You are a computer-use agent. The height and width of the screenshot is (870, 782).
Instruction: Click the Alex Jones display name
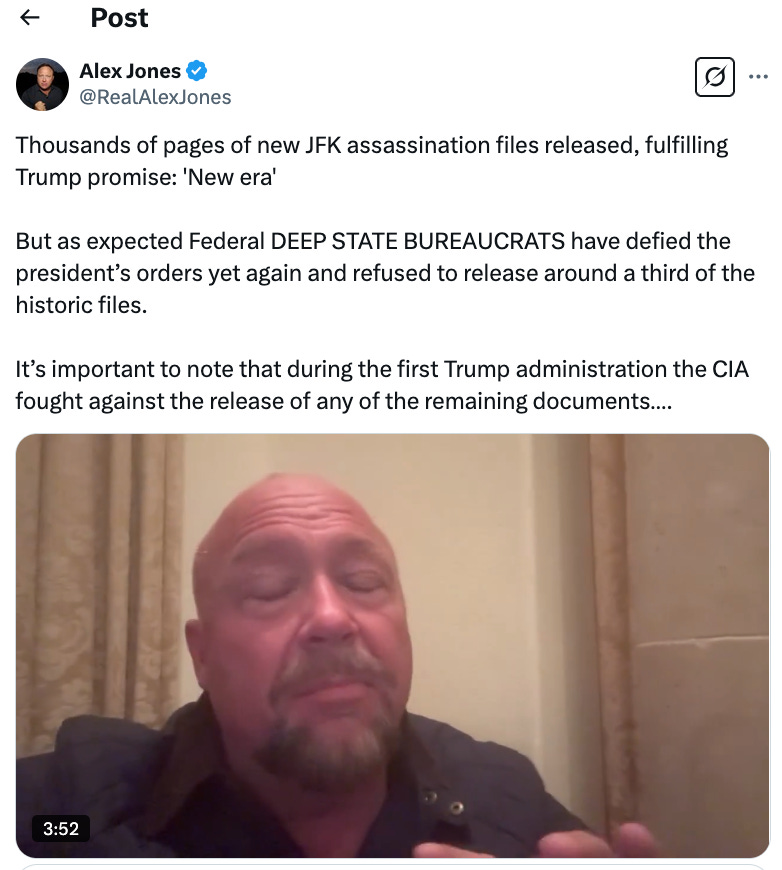point(130,71)
